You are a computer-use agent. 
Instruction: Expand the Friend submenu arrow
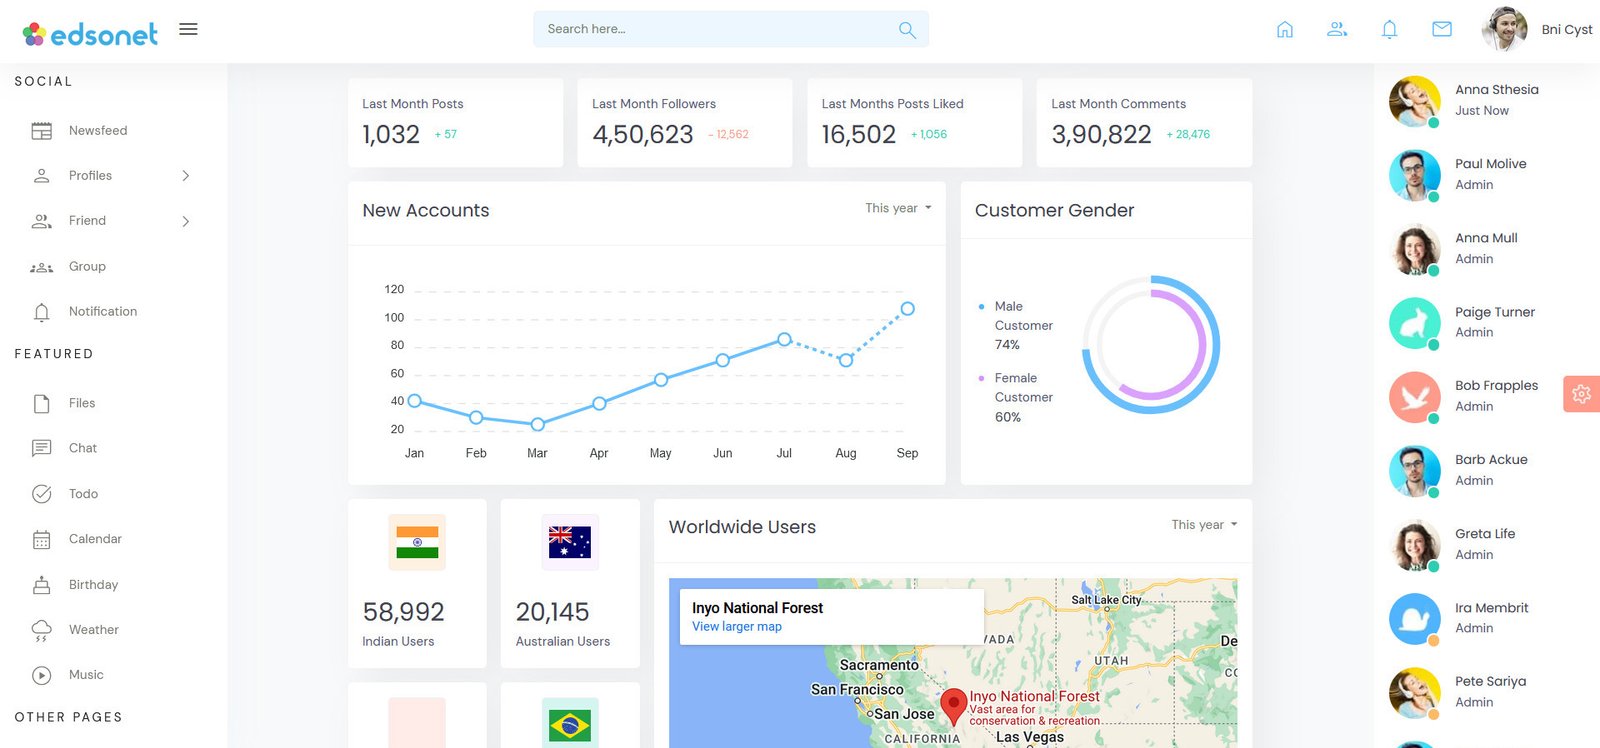pos(186,221)
